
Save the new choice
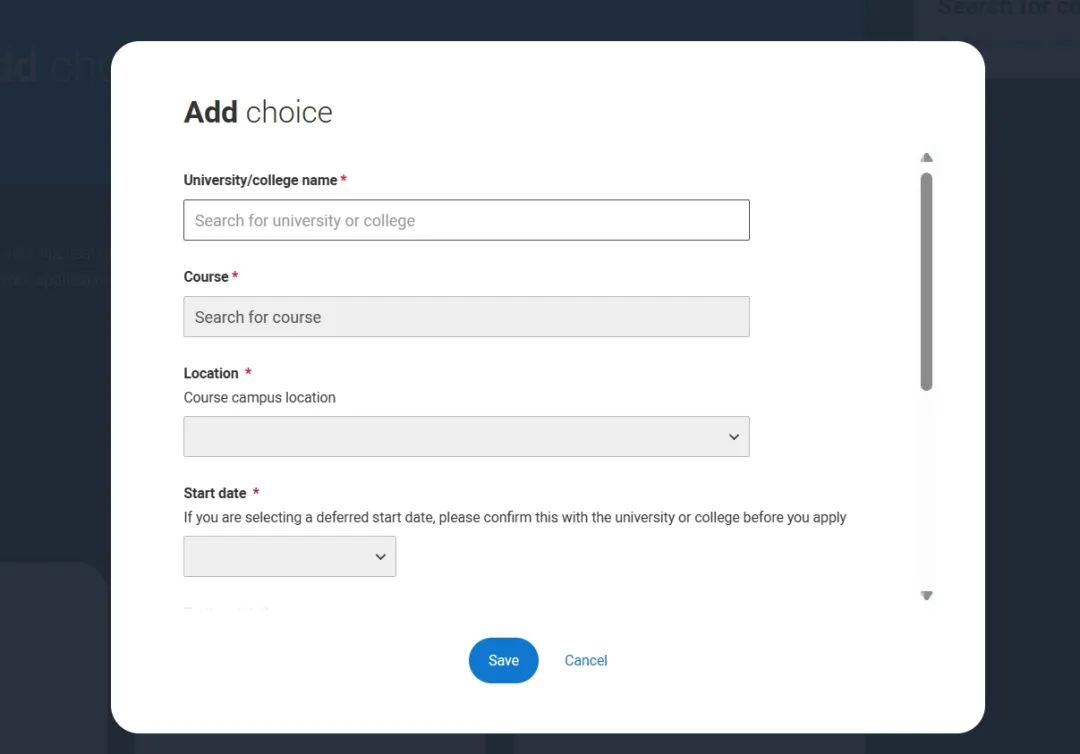pos(503,660)
